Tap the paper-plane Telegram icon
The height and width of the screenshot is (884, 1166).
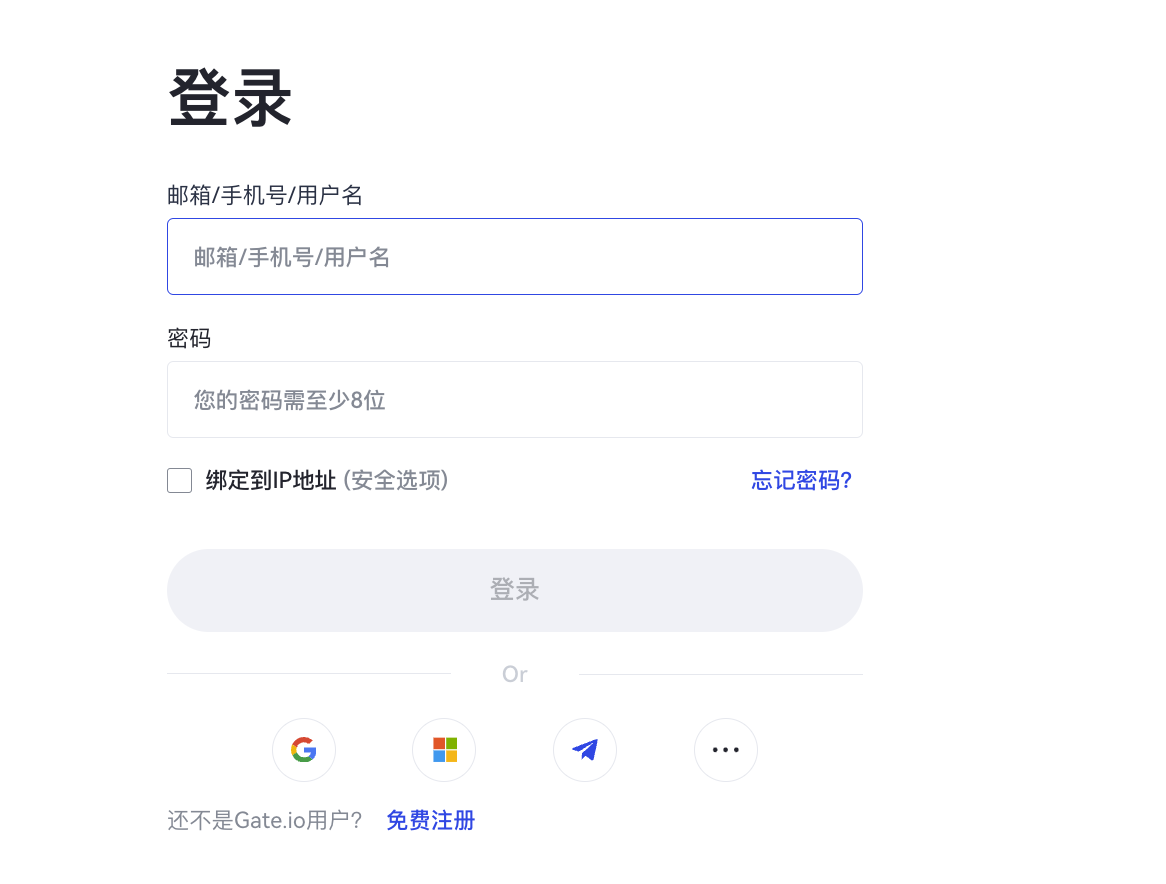click(585, 750)
